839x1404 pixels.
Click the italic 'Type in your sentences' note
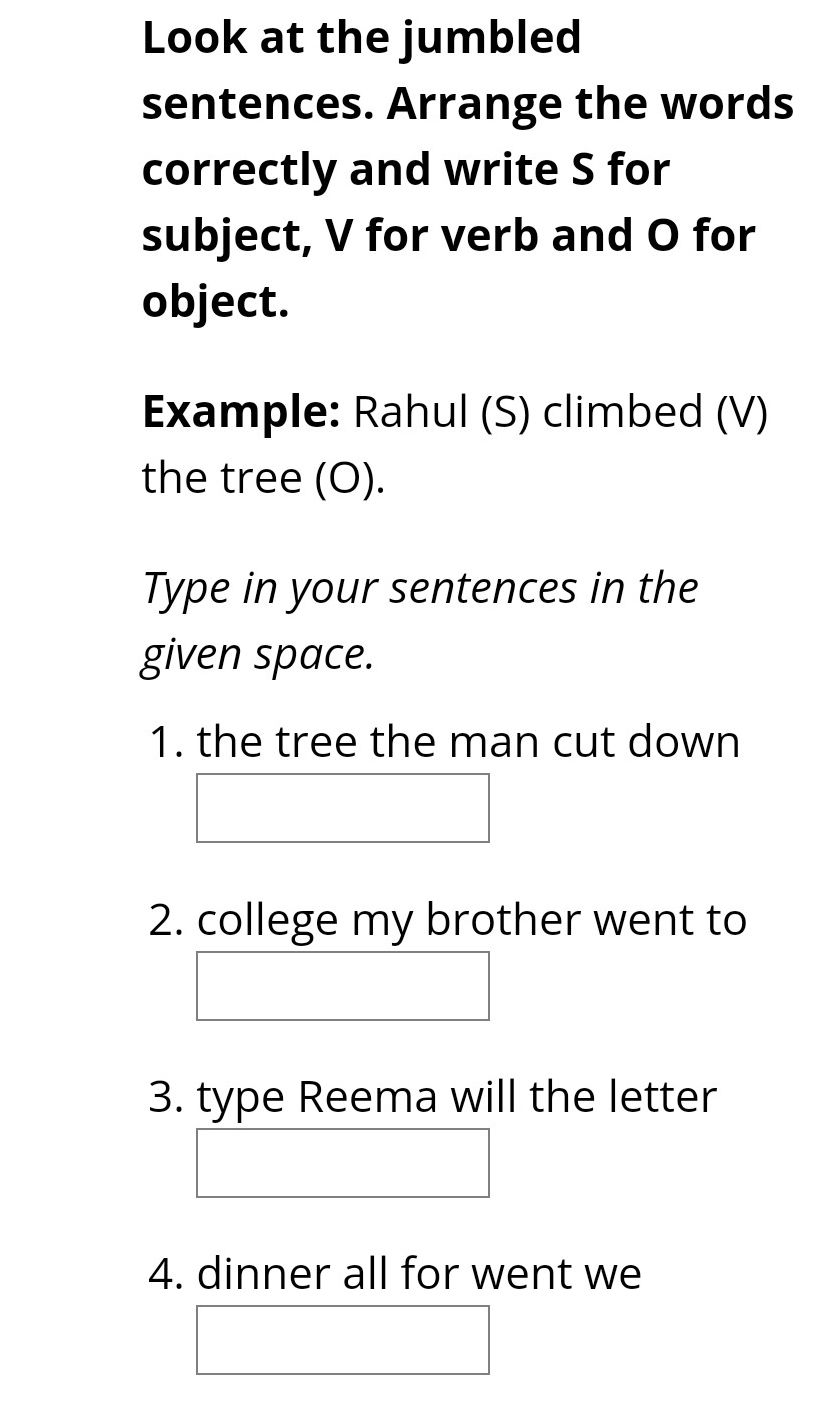pos(420,618)
